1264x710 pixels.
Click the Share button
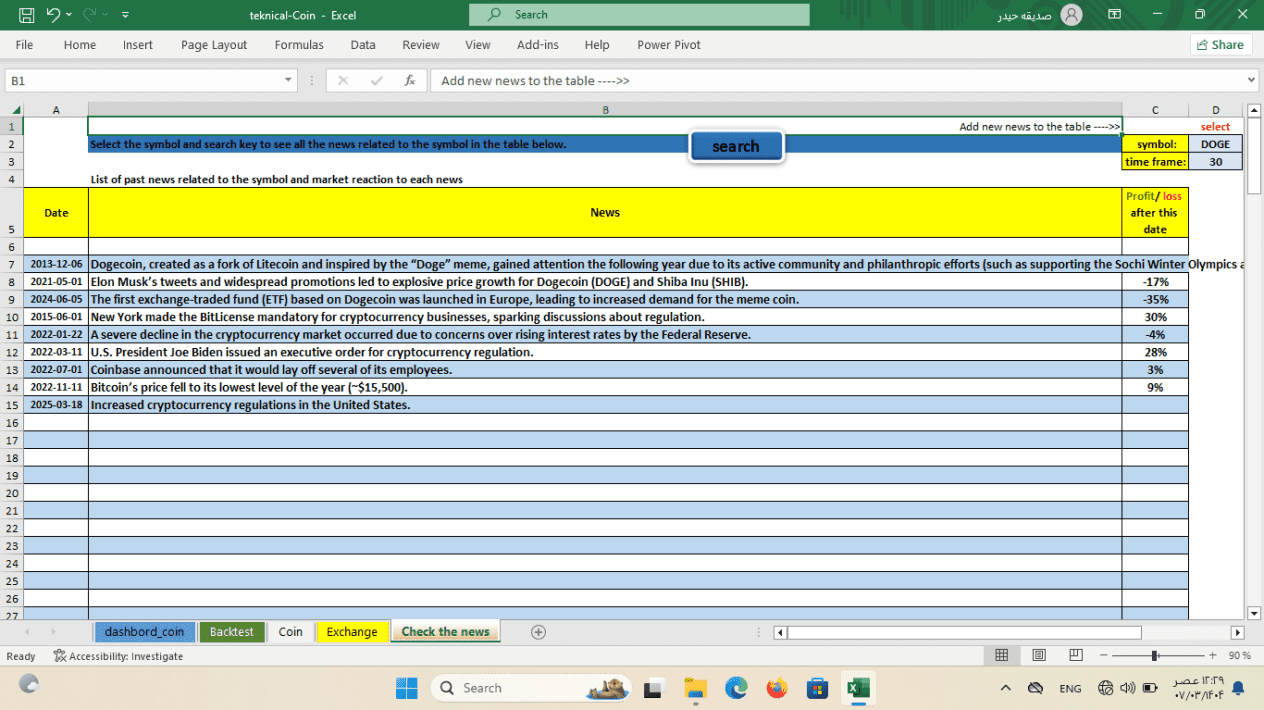1221,45
